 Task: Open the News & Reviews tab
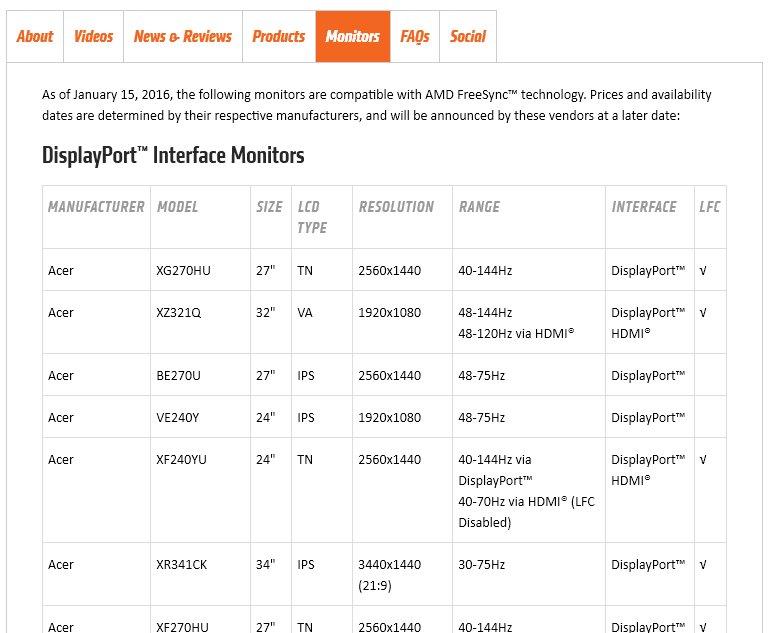(183, 37)
